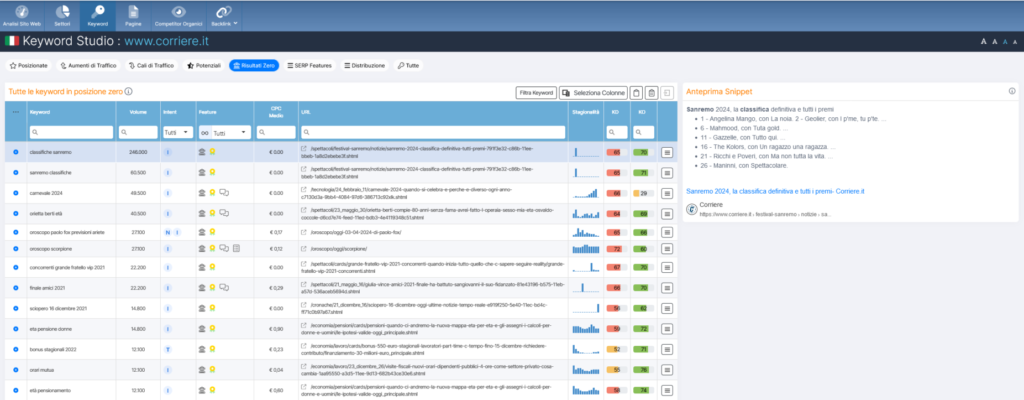
Task: Choose the smallest font size A
Action: pos(1016,41)
